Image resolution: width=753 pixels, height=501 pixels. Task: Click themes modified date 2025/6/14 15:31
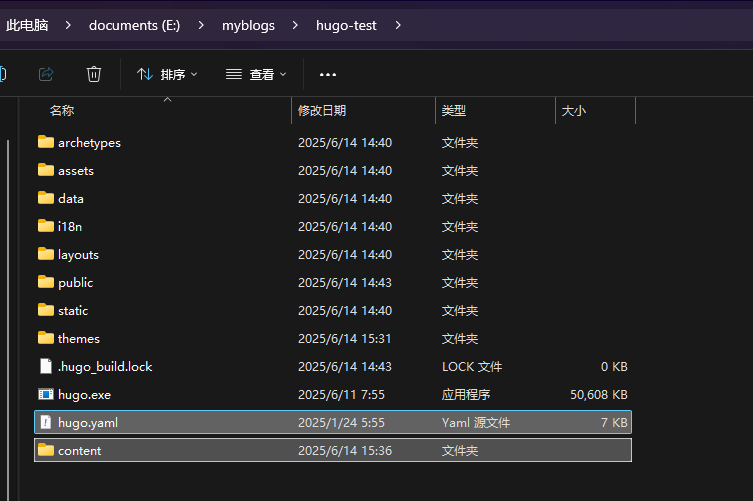tap(345, 339)
